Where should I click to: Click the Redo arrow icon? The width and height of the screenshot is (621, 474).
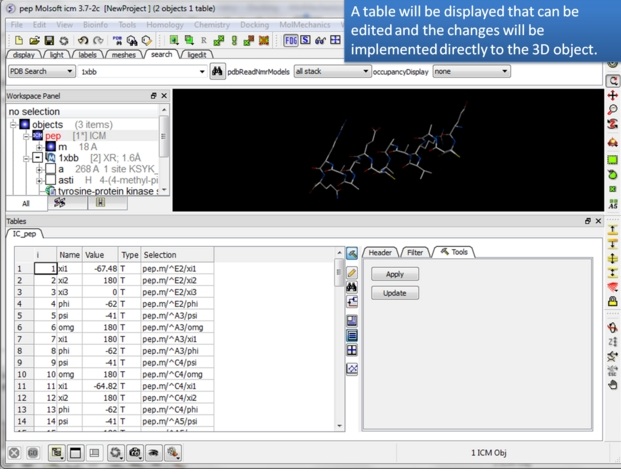coord(98,40)
